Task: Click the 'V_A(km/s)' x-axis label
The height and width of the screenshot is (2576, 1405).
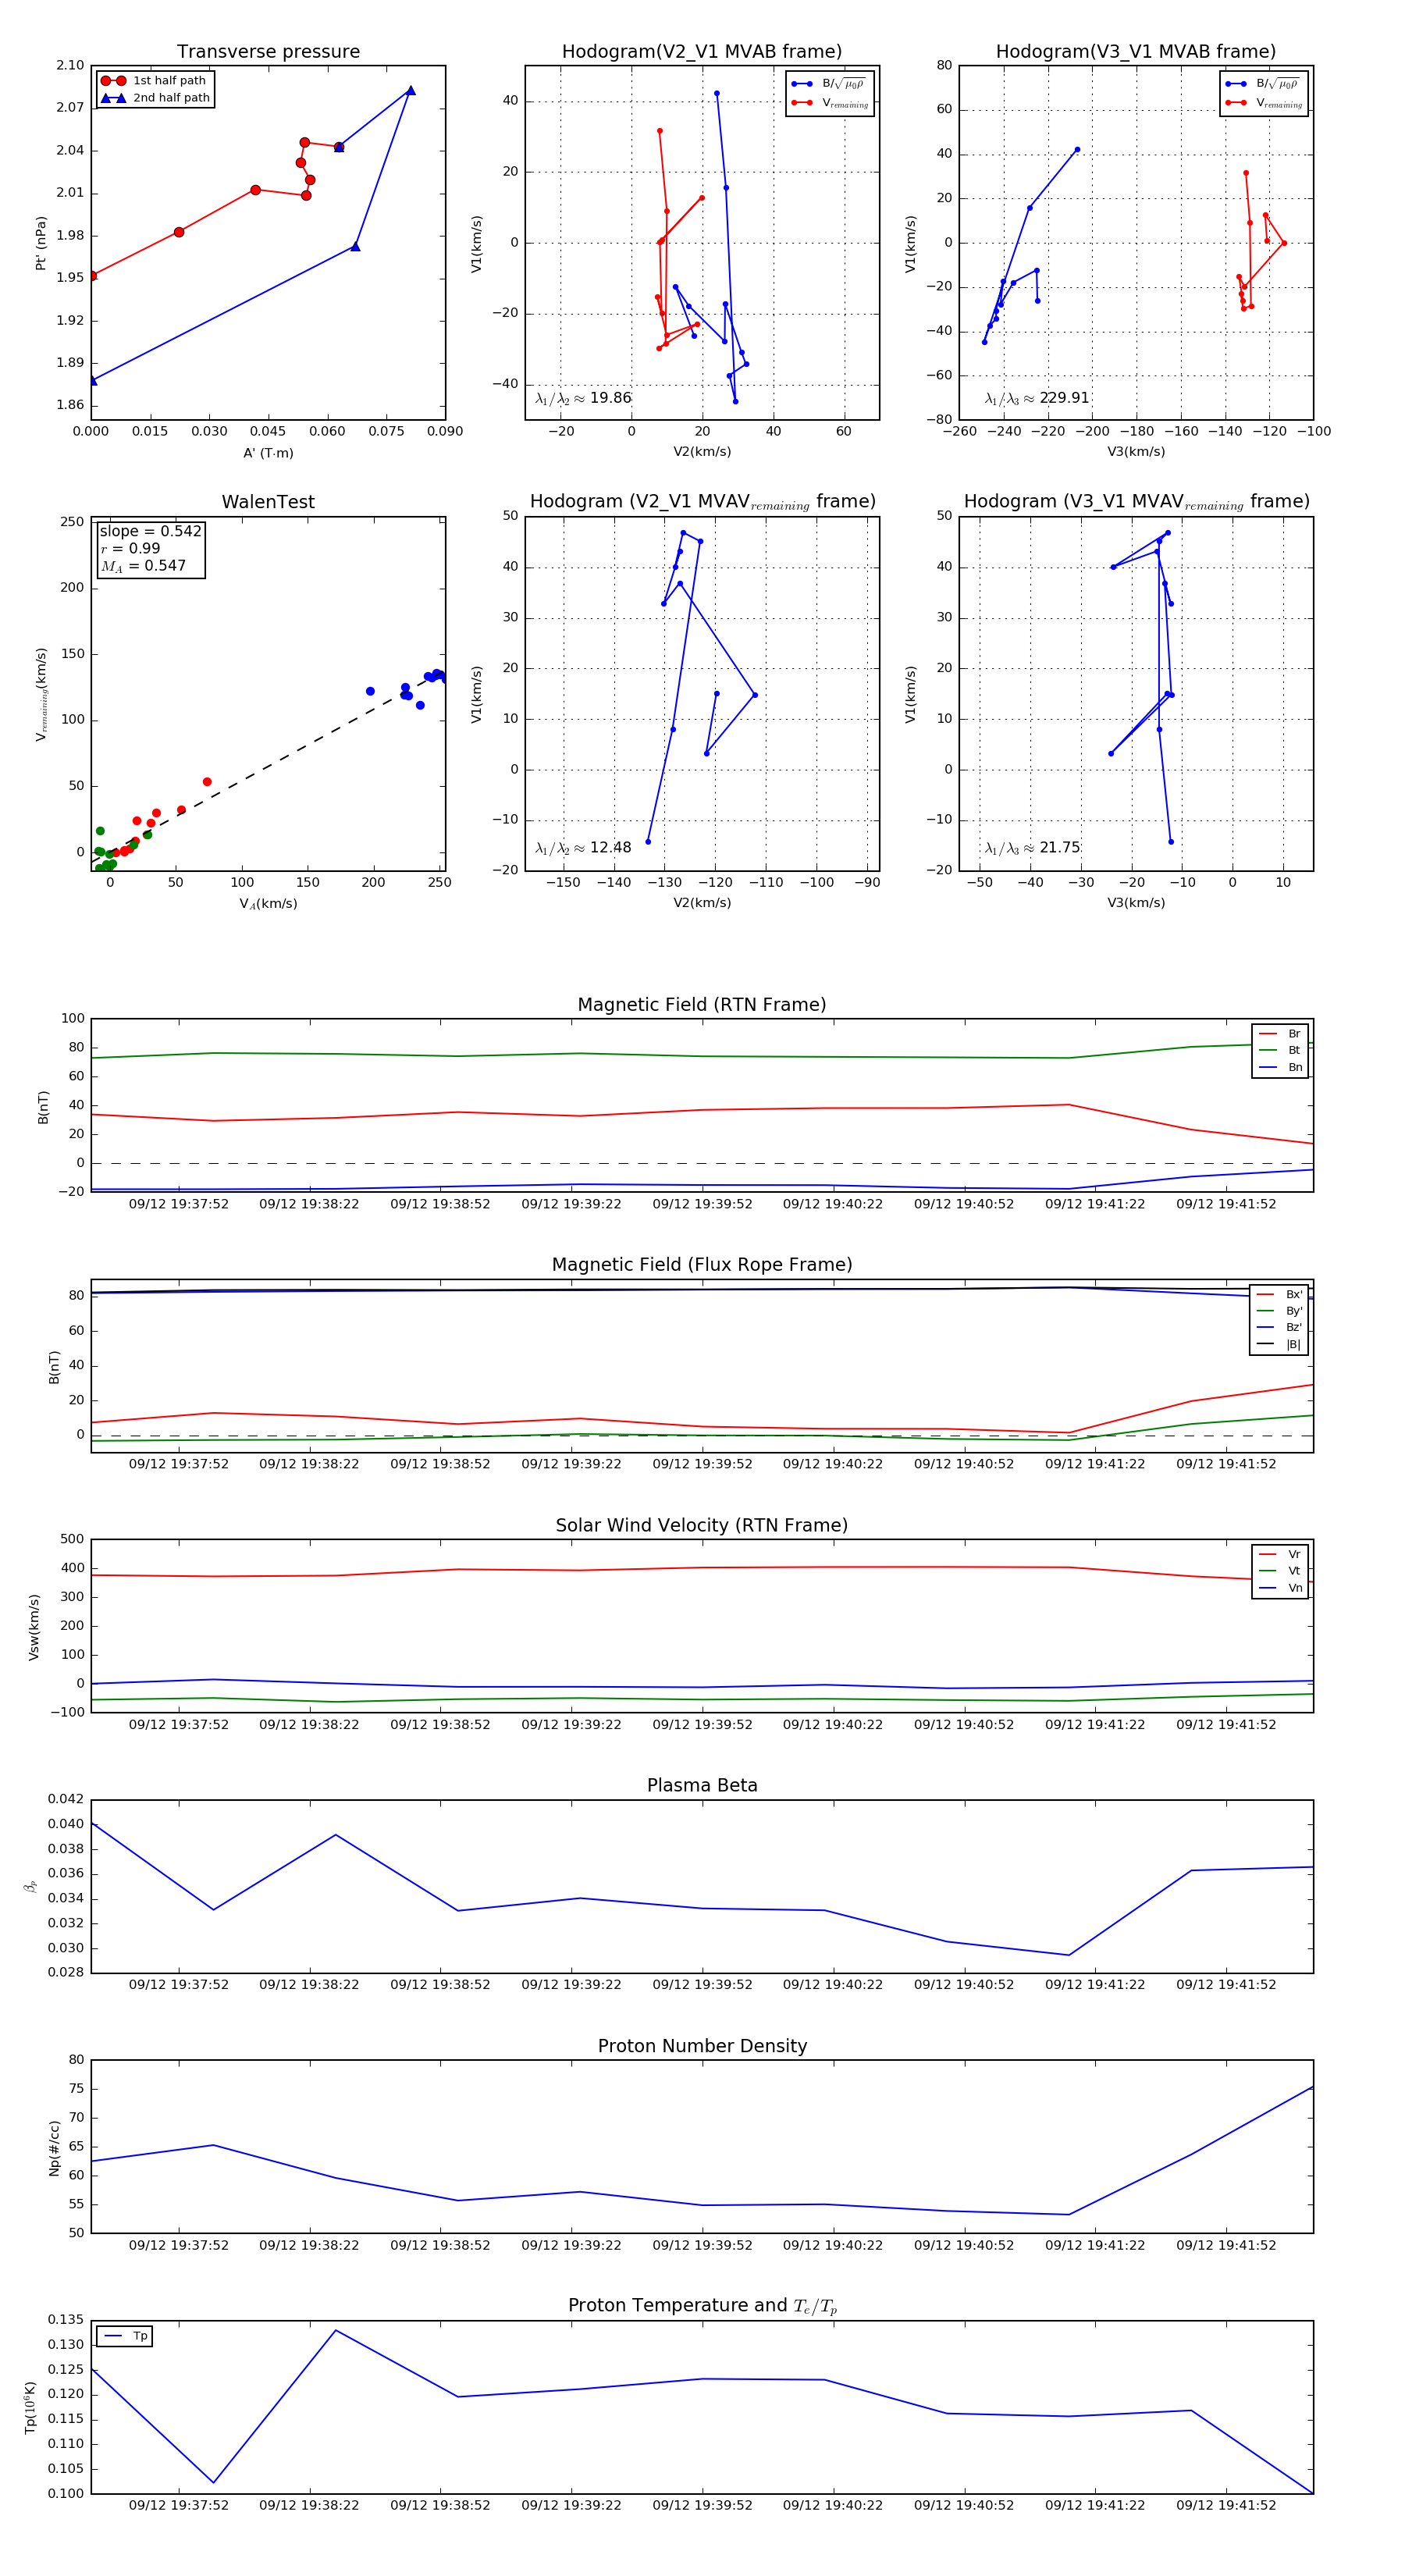Action: 268,904
